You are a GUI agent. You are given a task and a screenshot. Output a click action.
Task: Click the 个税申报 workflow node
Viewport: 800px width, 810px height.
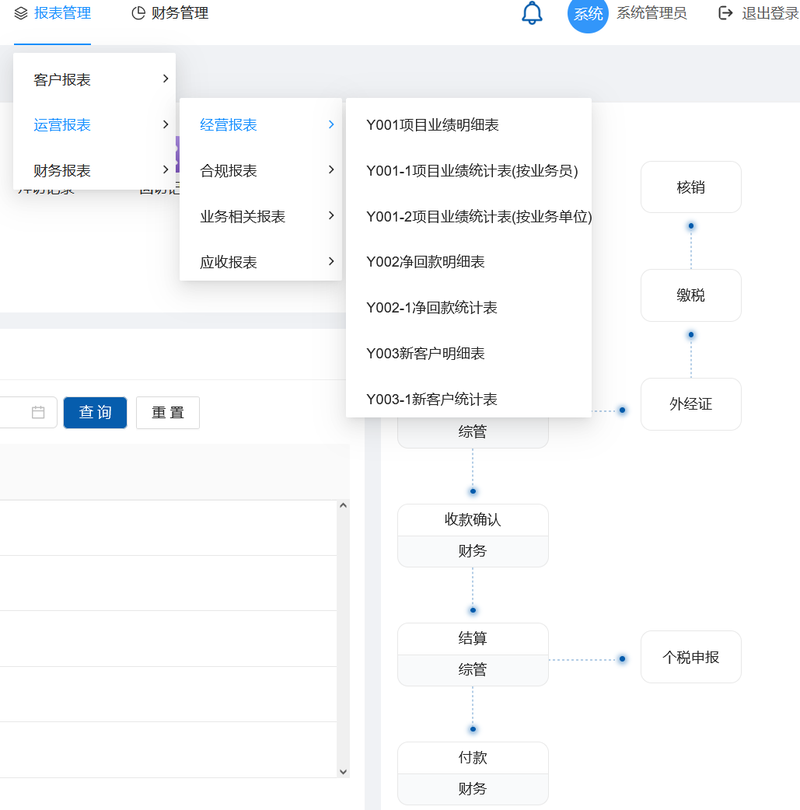coord(691,657)
